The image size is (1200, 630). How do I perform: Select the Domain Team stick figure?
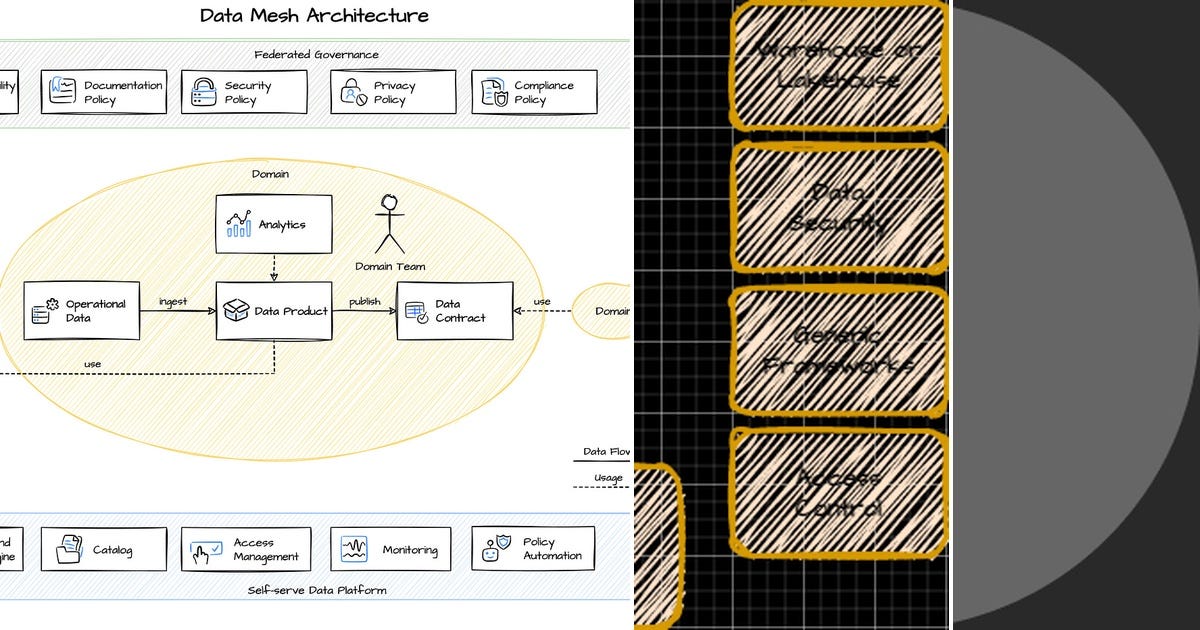388,222
